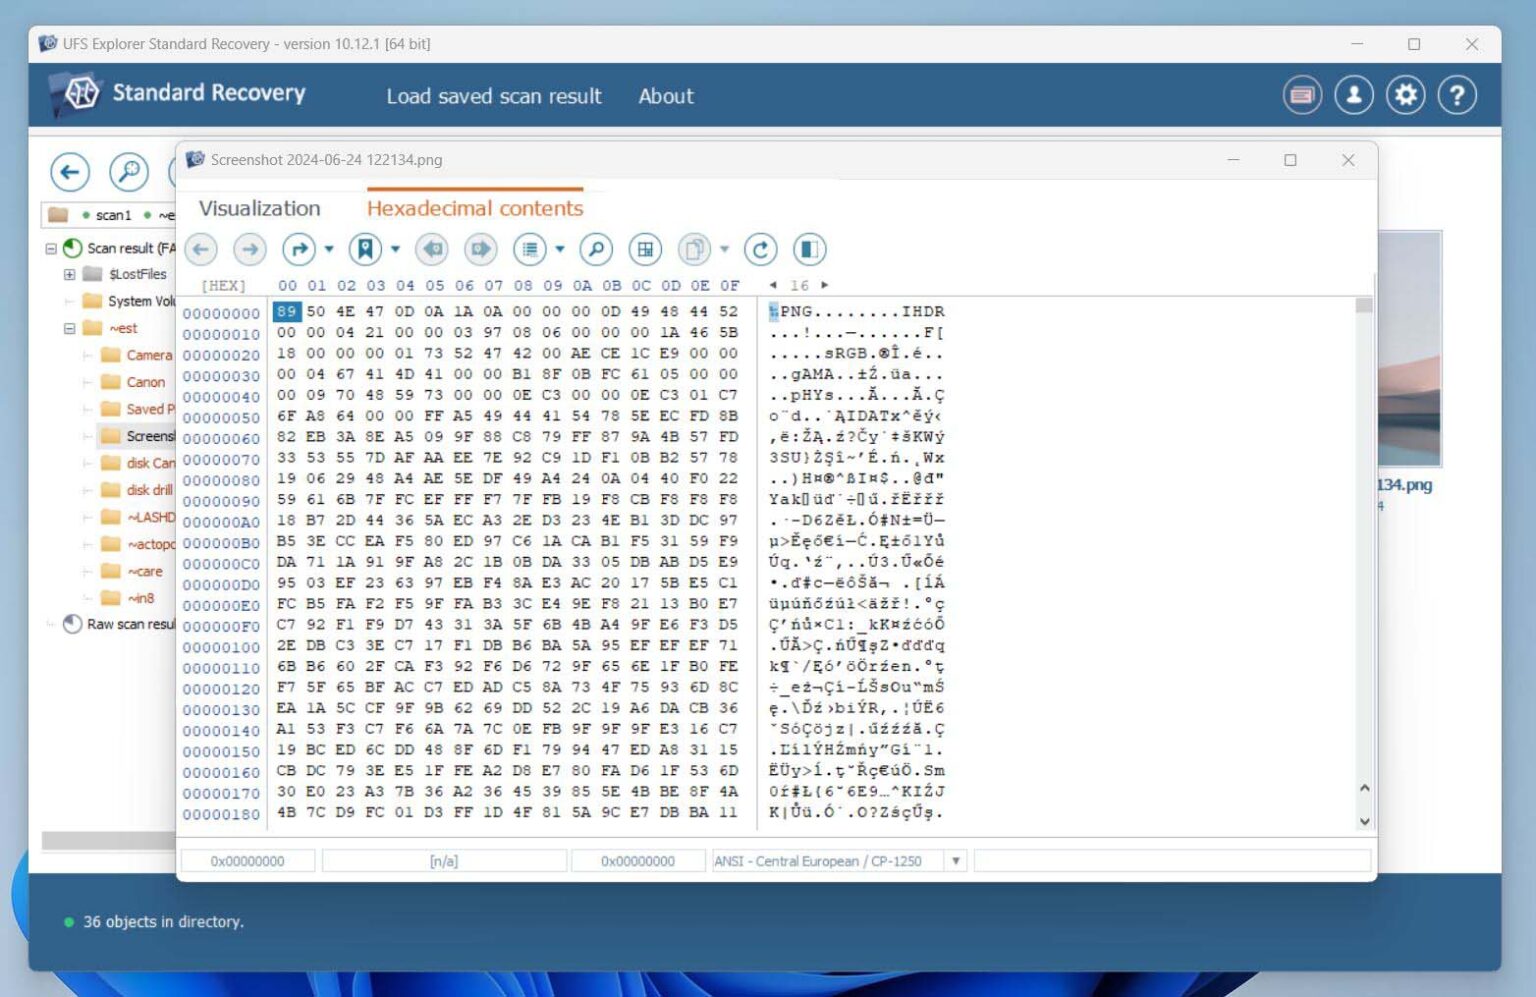The image size is (1536, 997).
Task: Click the list view icon in hex toolbar
Action: pyautogui.click(x=530, y=249)
